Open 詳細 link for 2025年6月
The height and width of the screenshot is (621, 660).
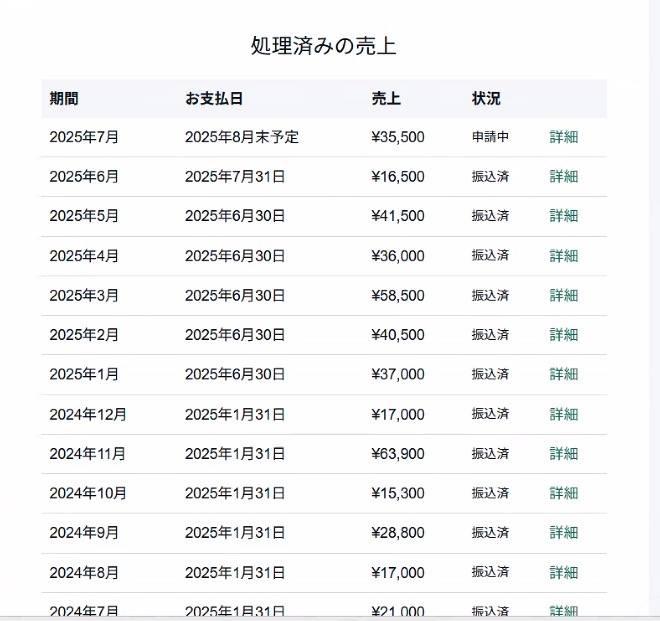pyautogui.click(x=563, y=177)
